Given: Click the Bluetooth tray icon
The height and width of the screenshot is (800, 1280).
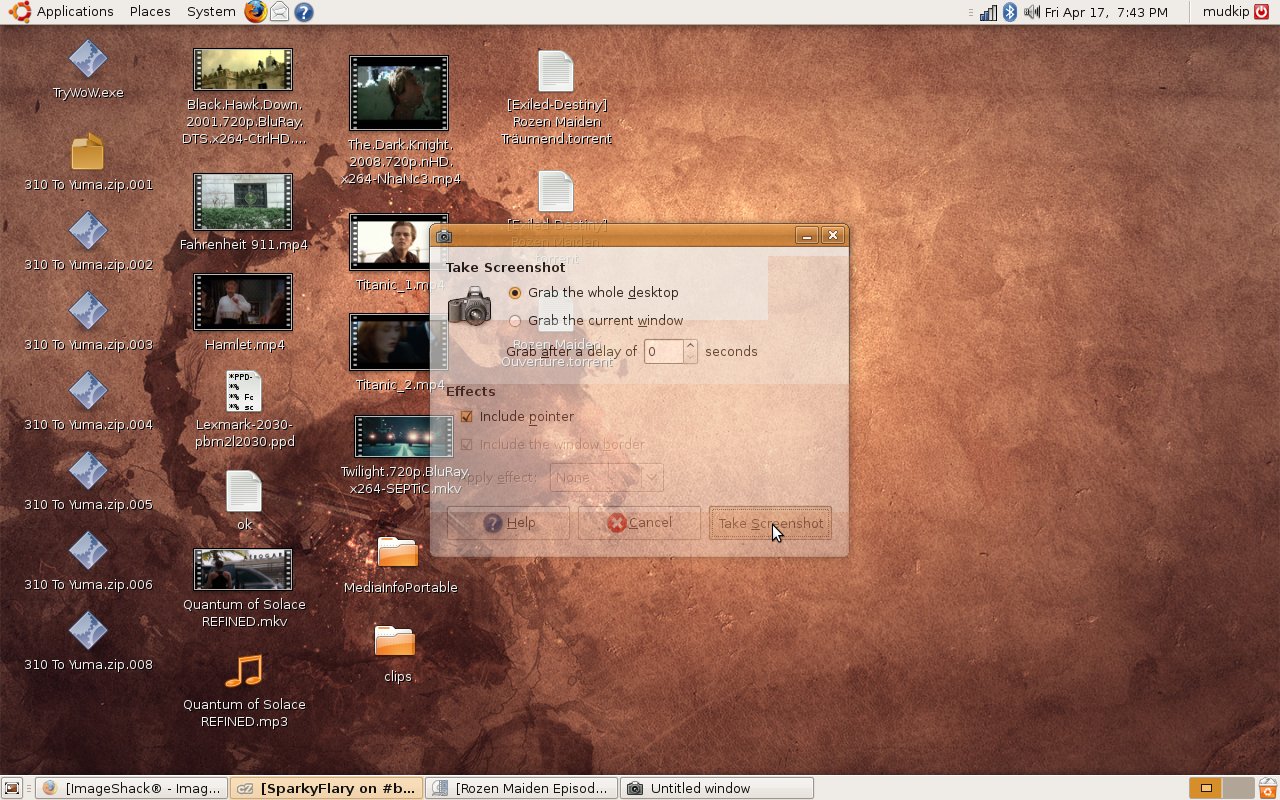Looking at the screenshot, I should click(1010, 12).
